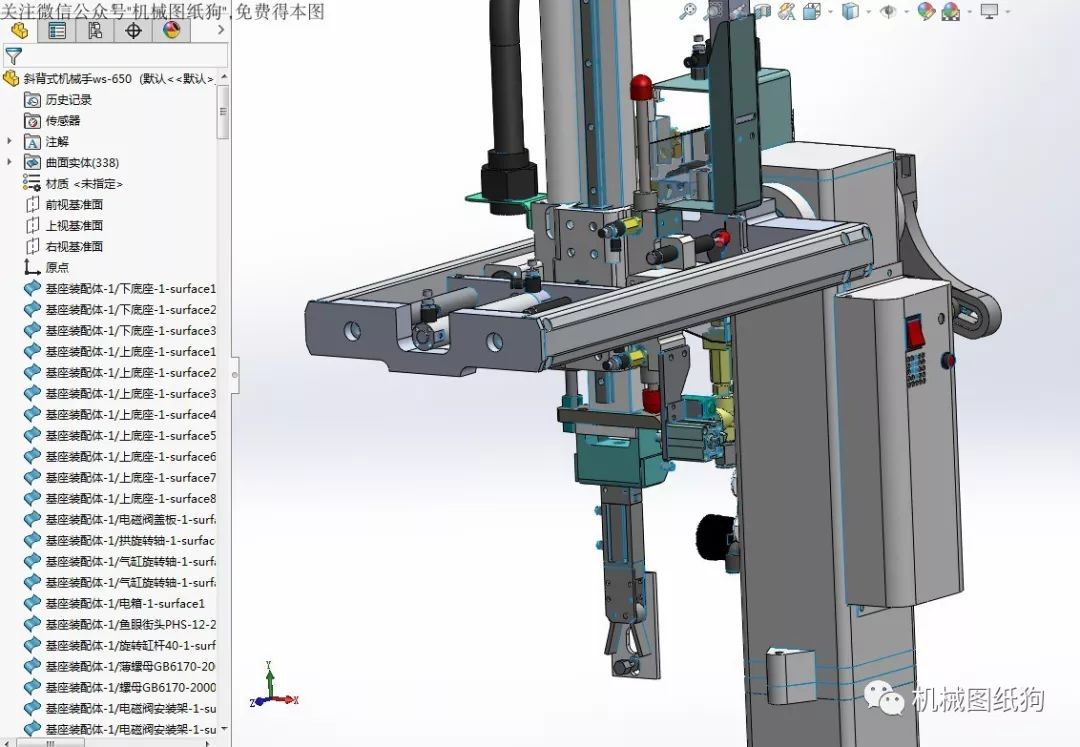Click the 注解 annotation folder icon

[x=32, y=141]
